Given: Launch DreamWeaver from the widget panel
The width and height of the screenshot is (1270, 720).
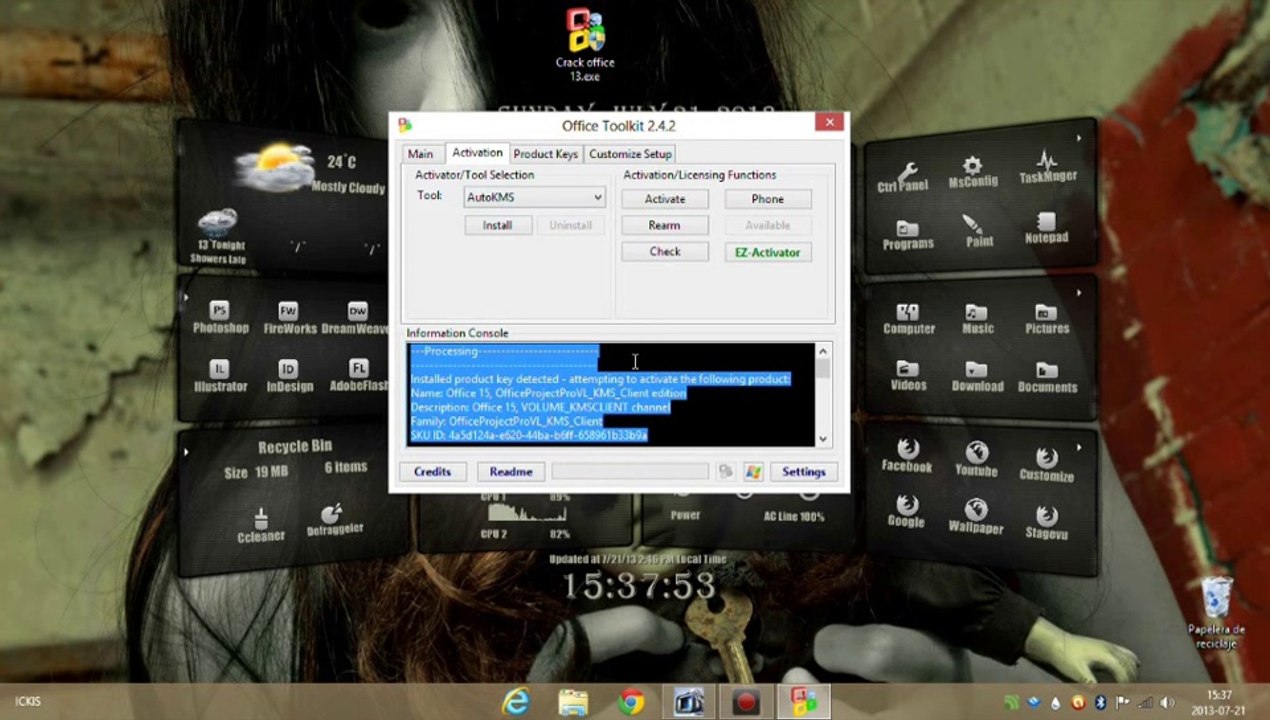Looking at the screenshot, I should pos(357,319).
